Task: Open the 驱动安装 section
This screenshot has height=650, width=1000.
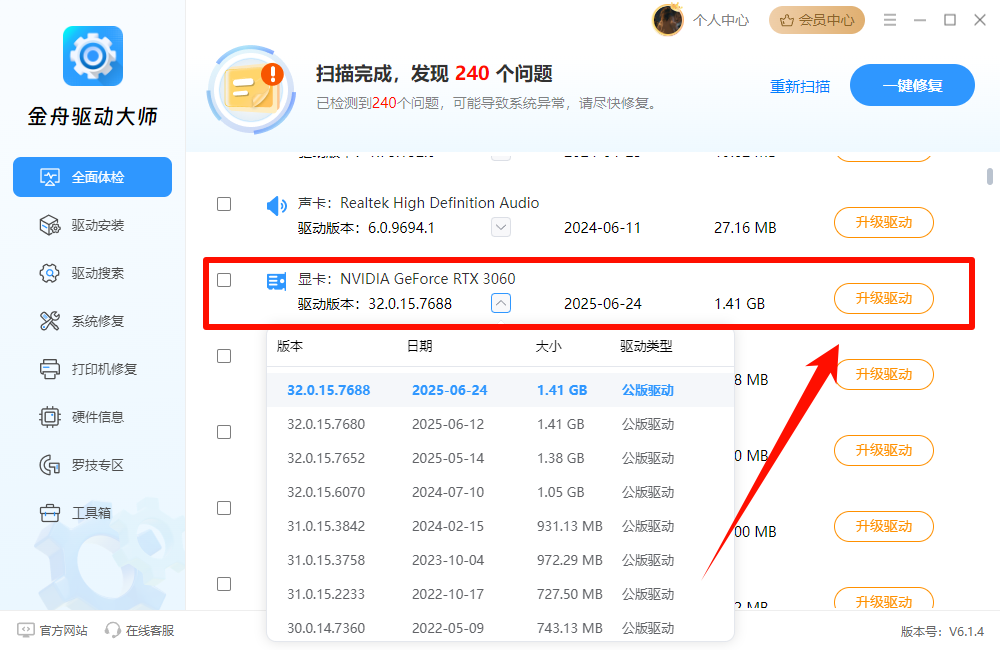Action: coord(92,225)
